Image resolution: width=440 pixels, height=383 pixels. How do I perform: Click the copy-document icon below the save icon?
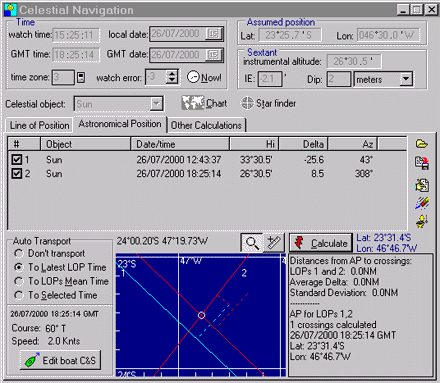tap(422, 185)
